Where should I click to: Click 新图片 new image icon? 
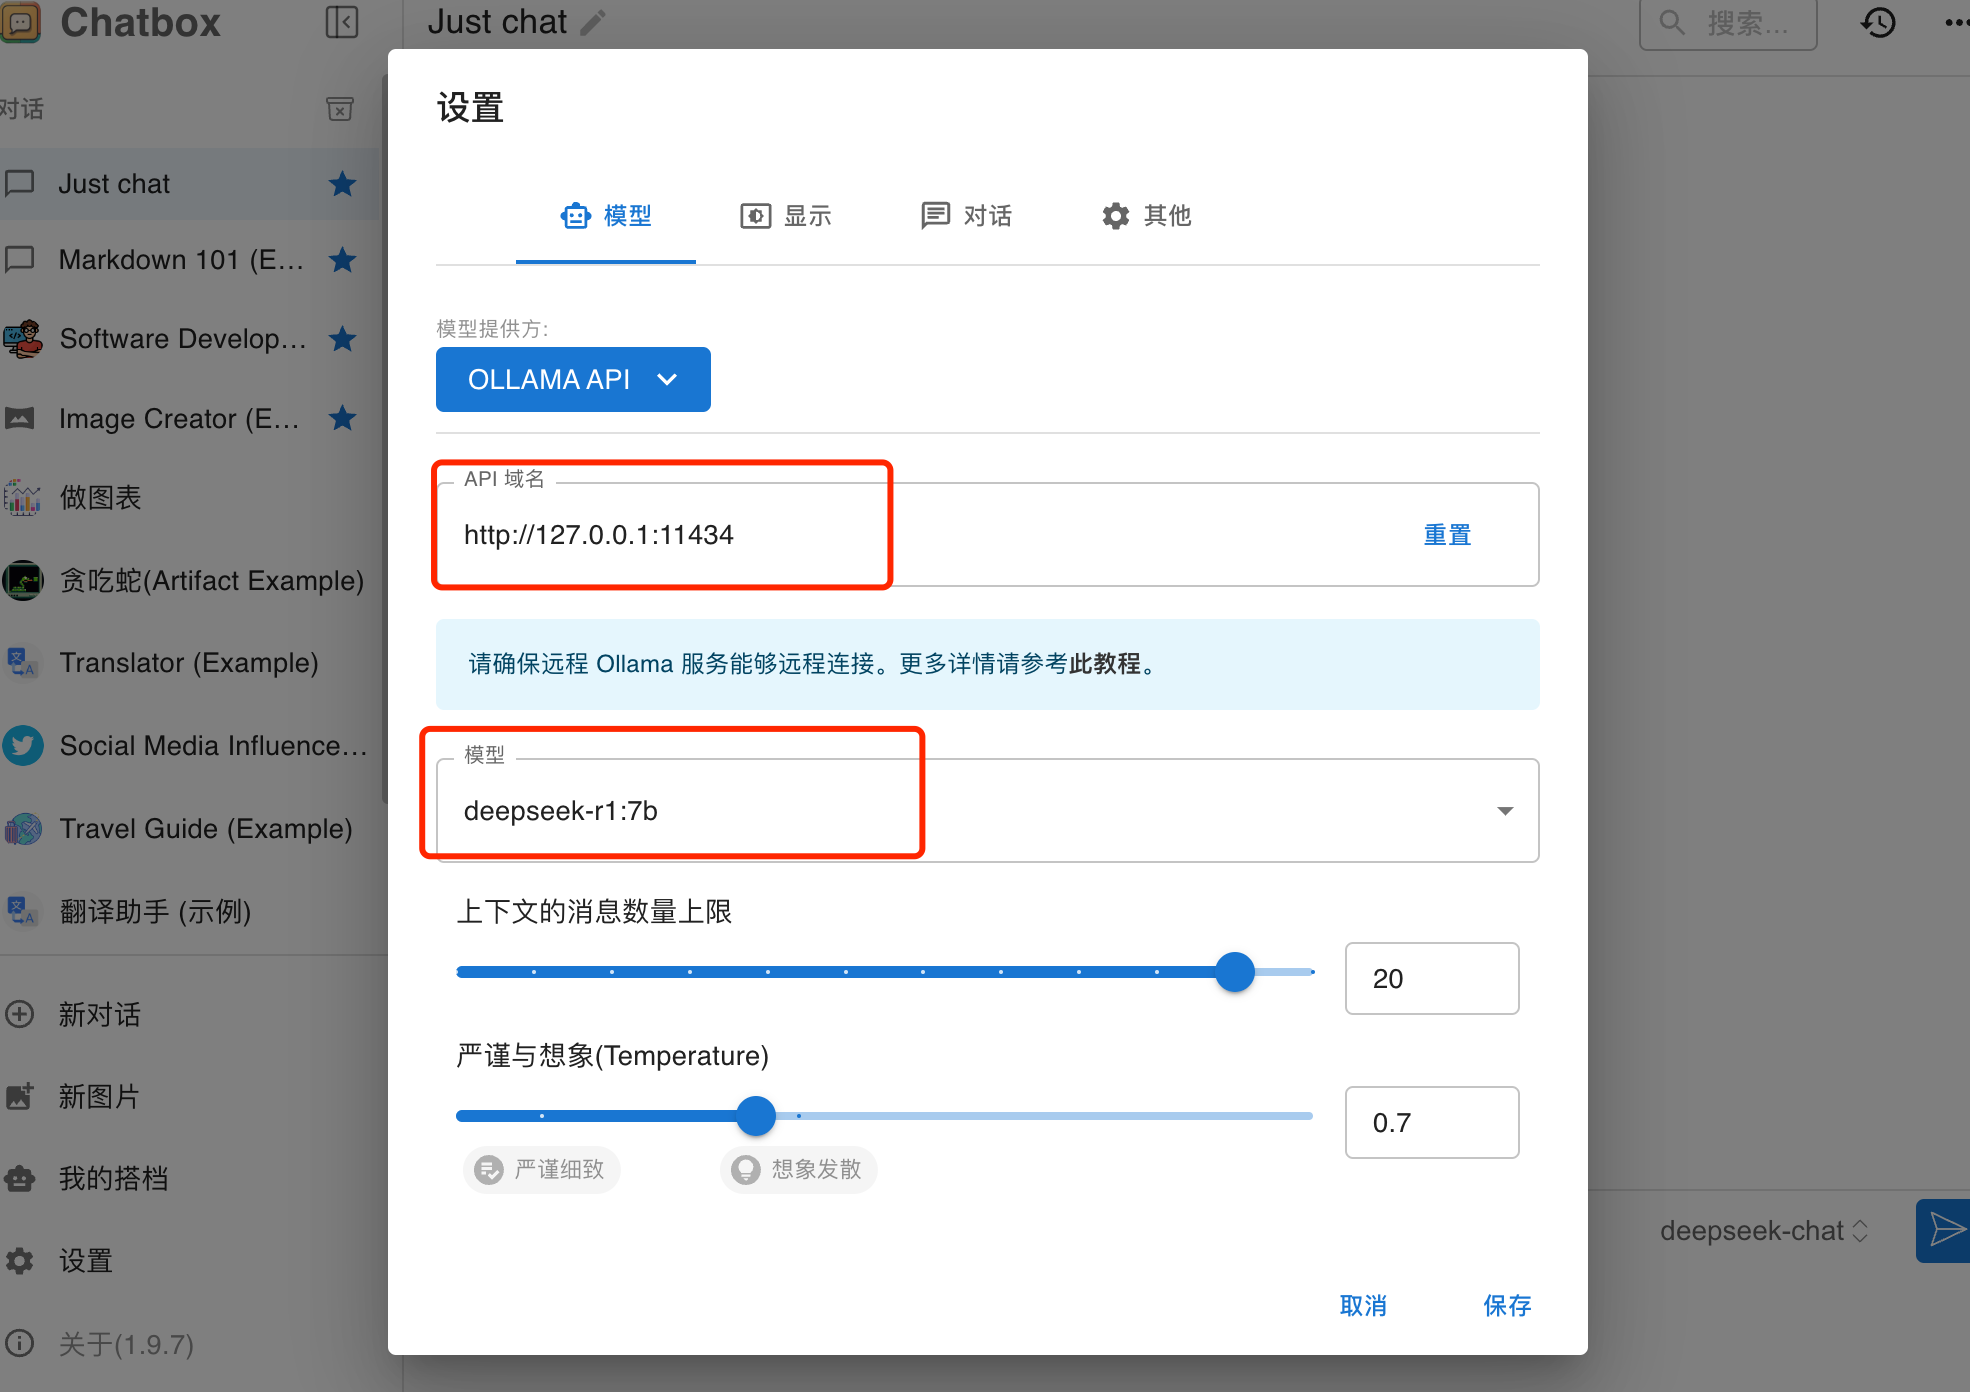pyautogui.click(x=20, y=1097)
